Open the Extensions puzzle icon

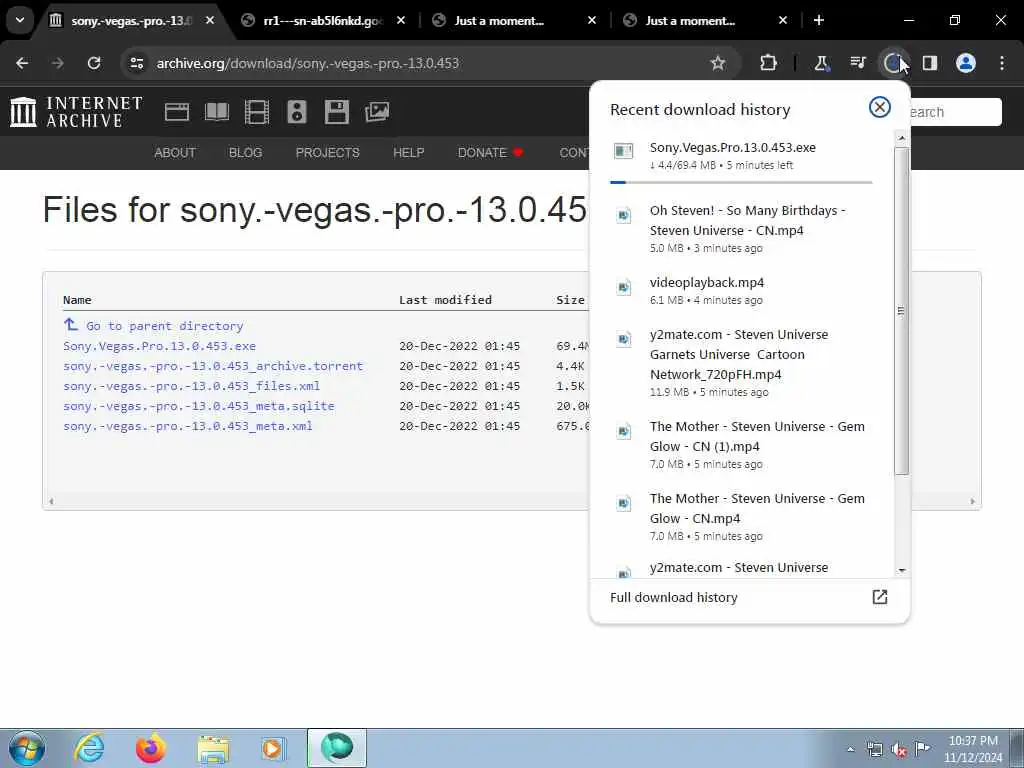pyautogui.click(x=769, y=63)
